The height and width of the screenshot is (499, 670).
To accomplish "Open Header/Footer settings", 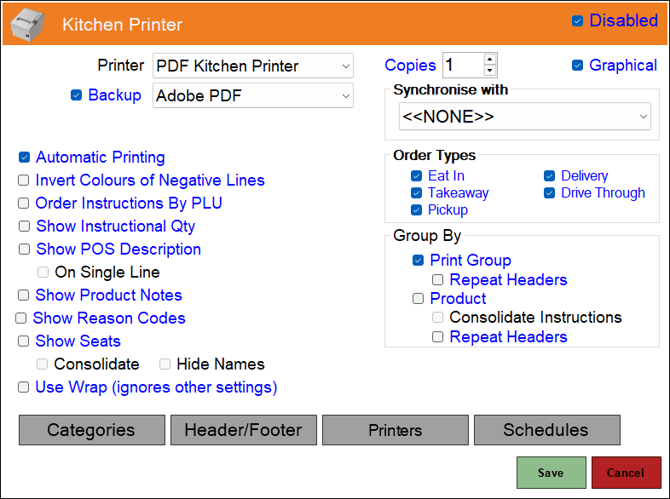I will 243,430.
